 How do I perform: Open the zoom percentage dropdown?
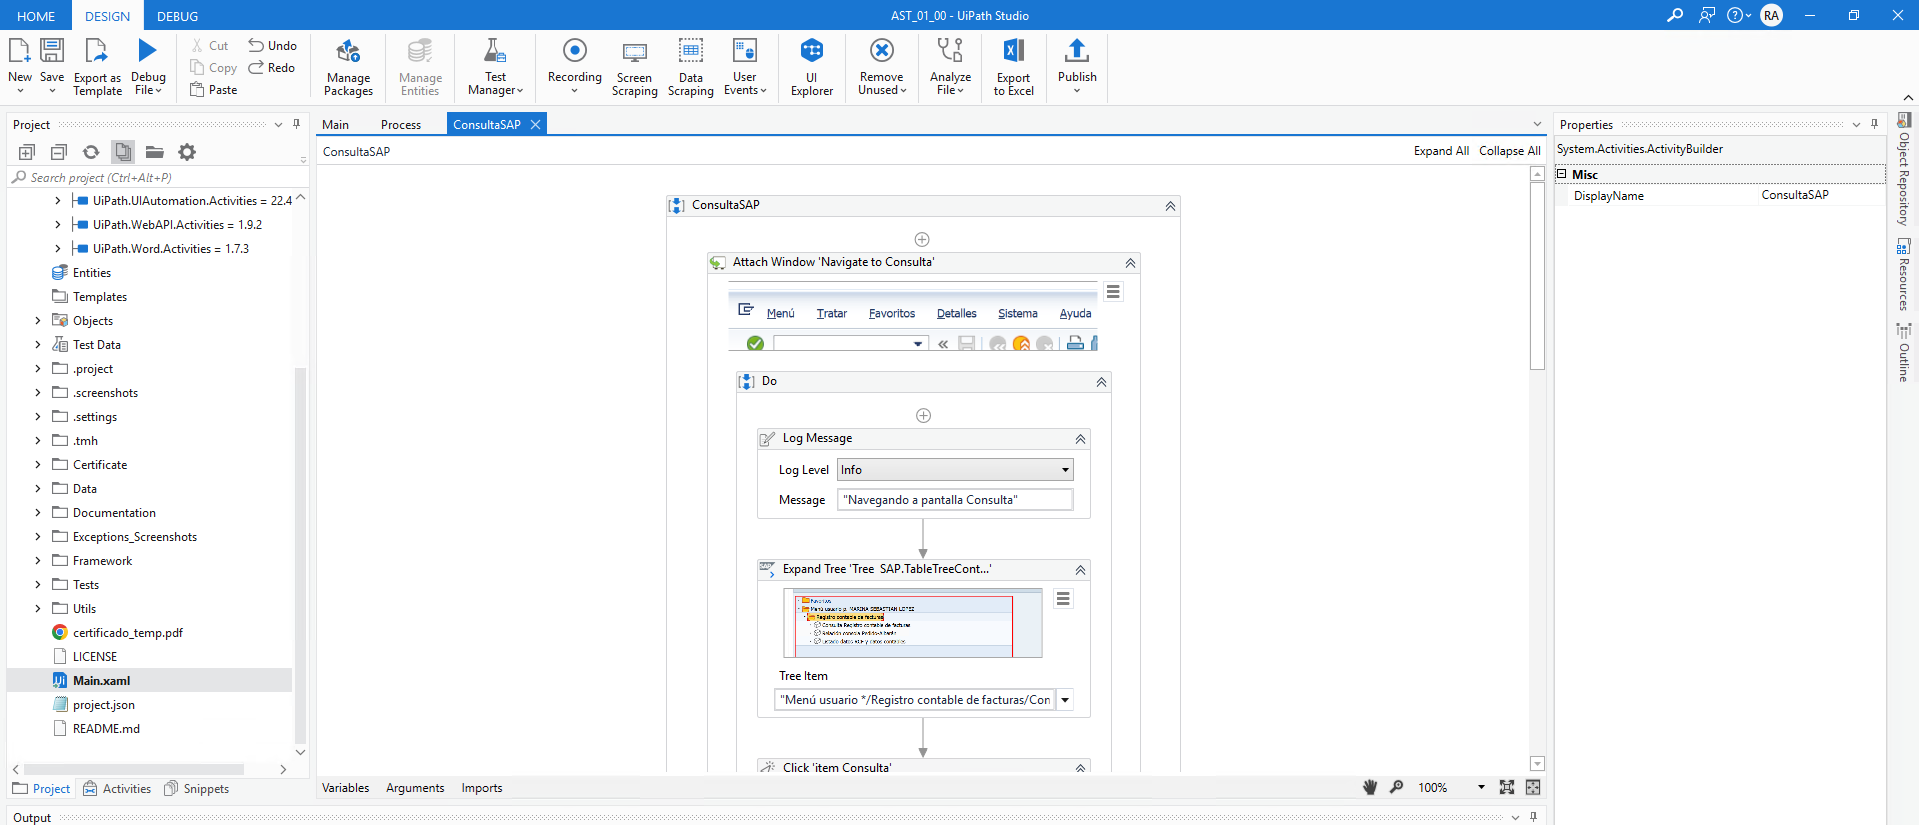(1481, 787)
